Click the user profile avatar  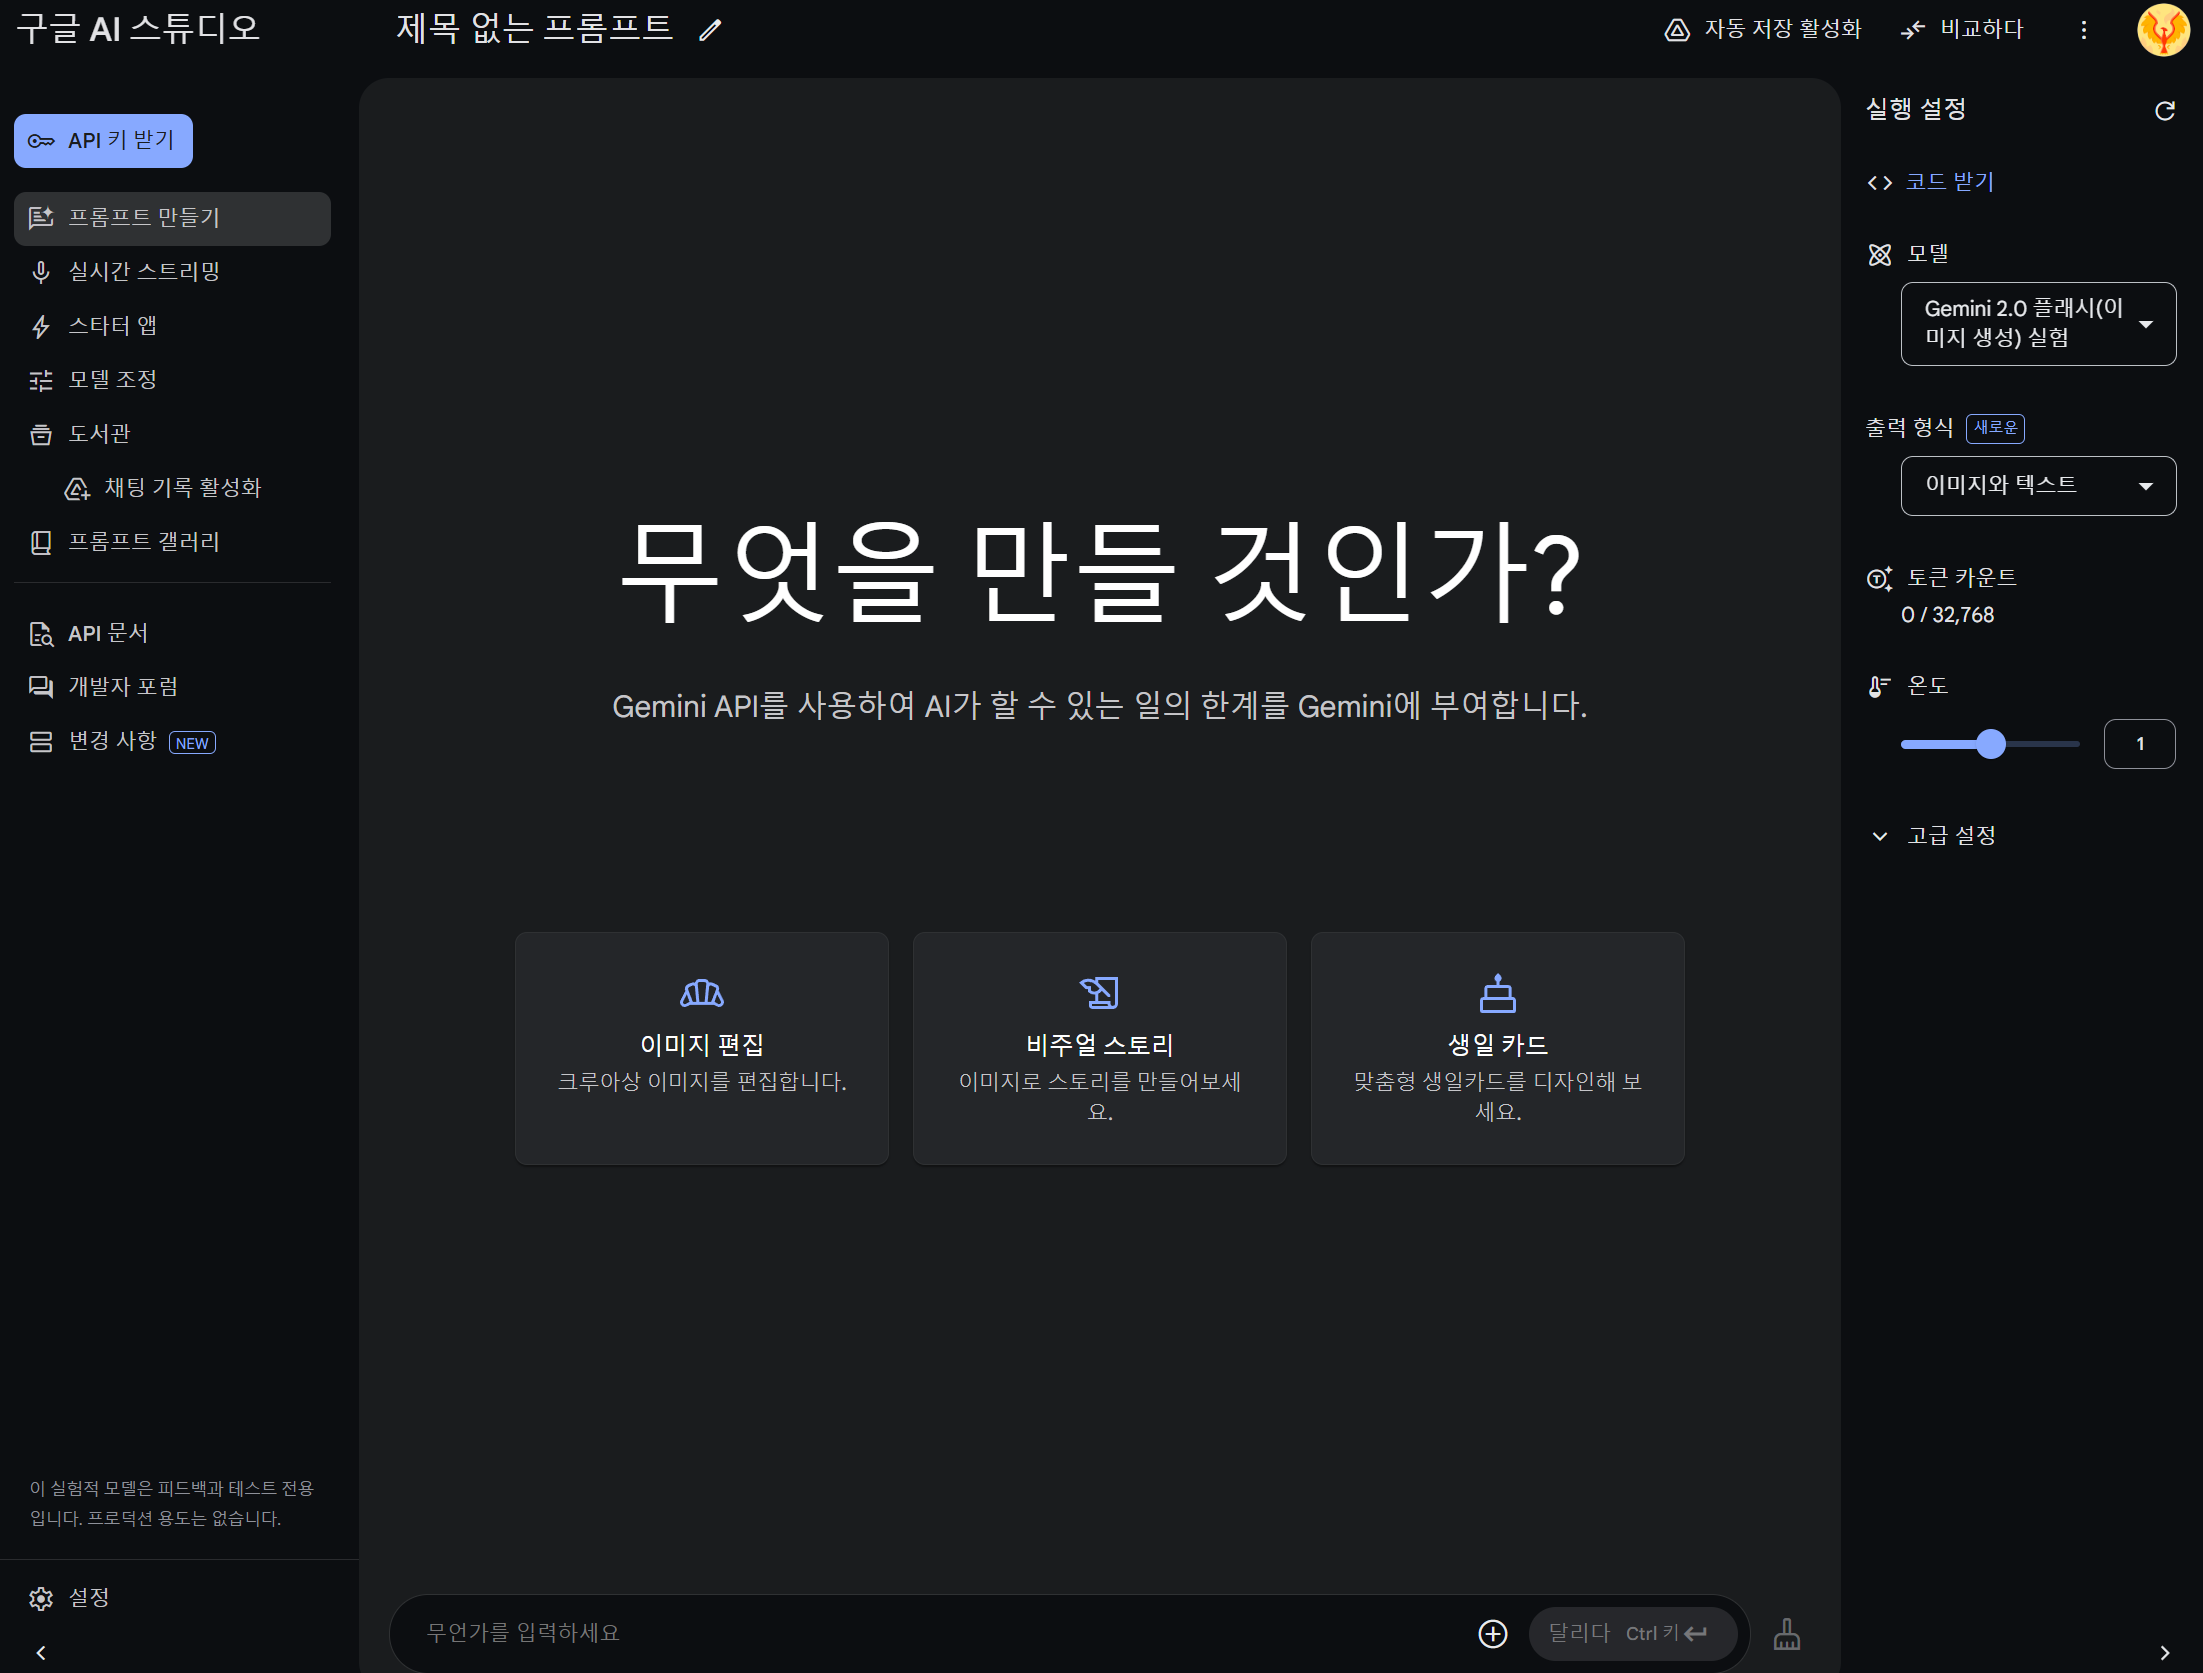click(2163, 30)
